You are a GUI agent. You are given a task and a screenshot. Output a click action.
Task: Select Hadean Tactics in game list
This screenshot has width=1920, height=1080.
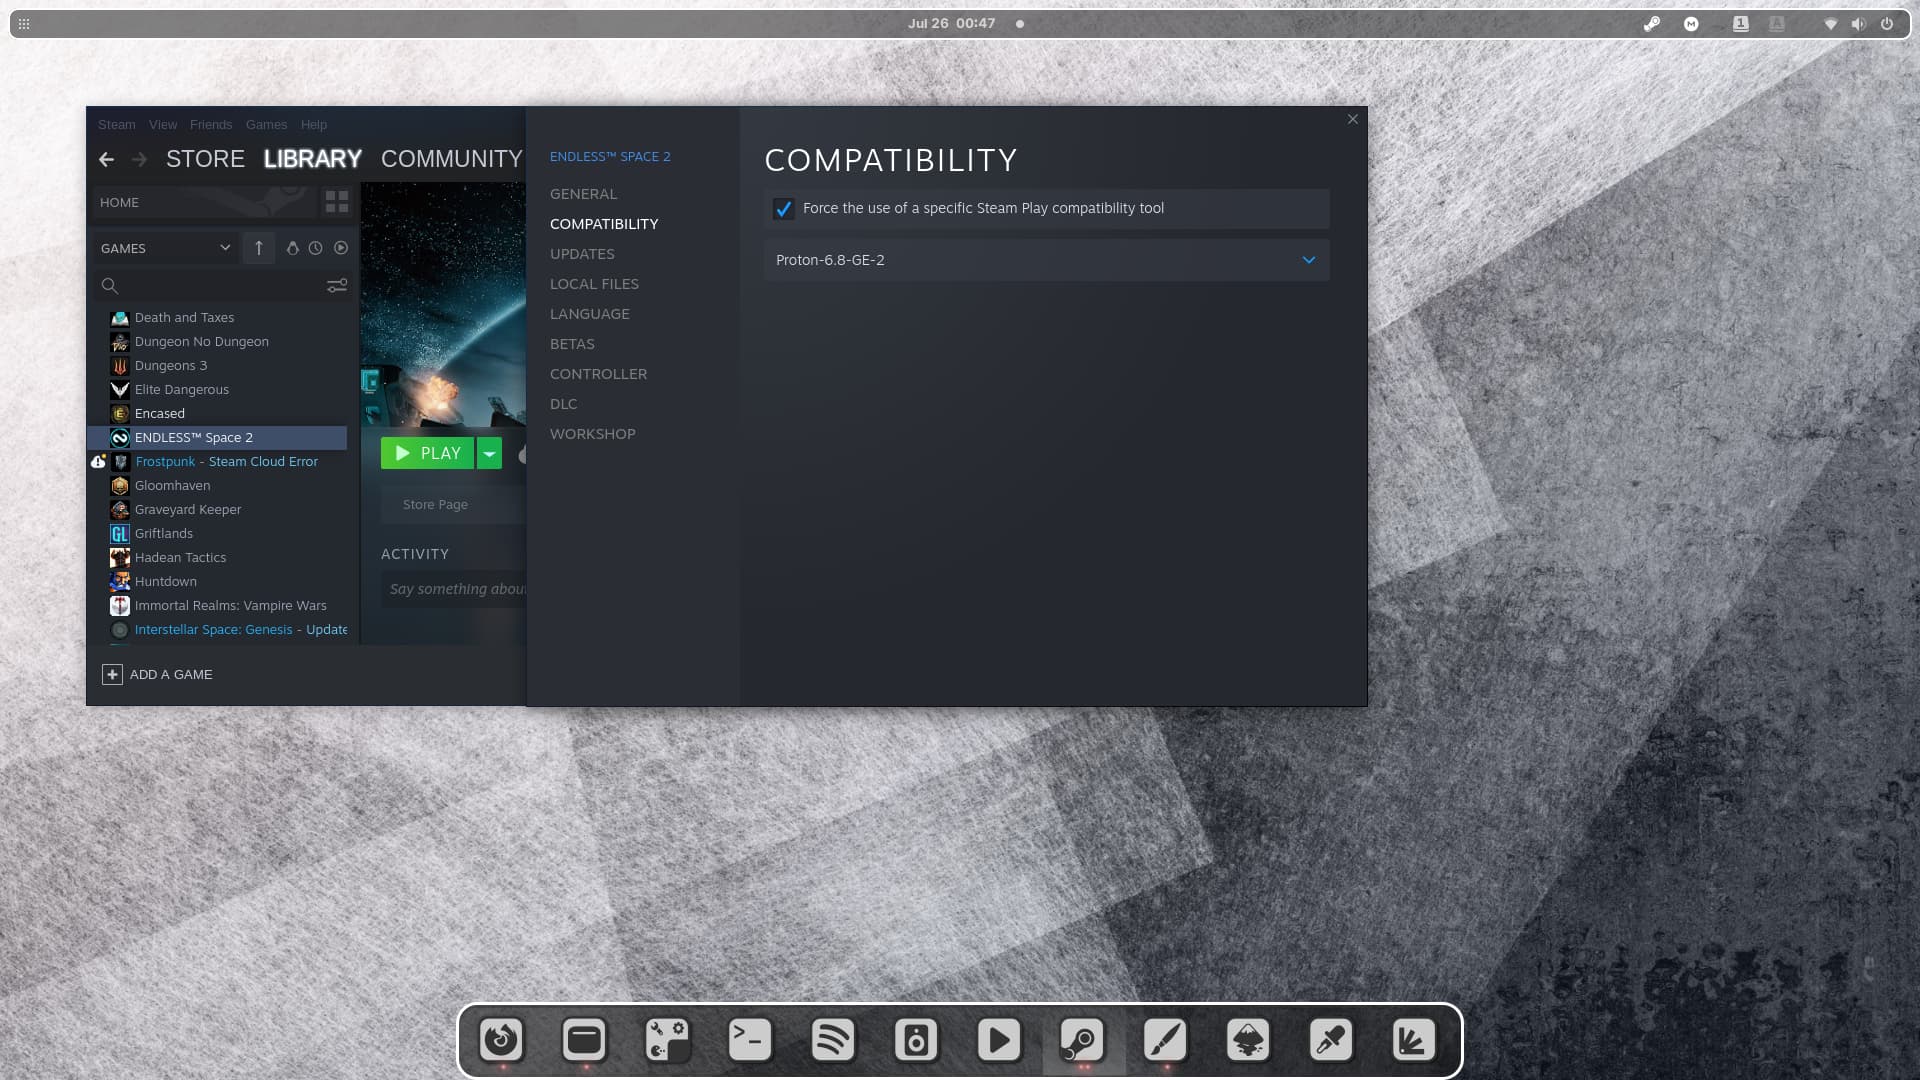pos(180,558)
